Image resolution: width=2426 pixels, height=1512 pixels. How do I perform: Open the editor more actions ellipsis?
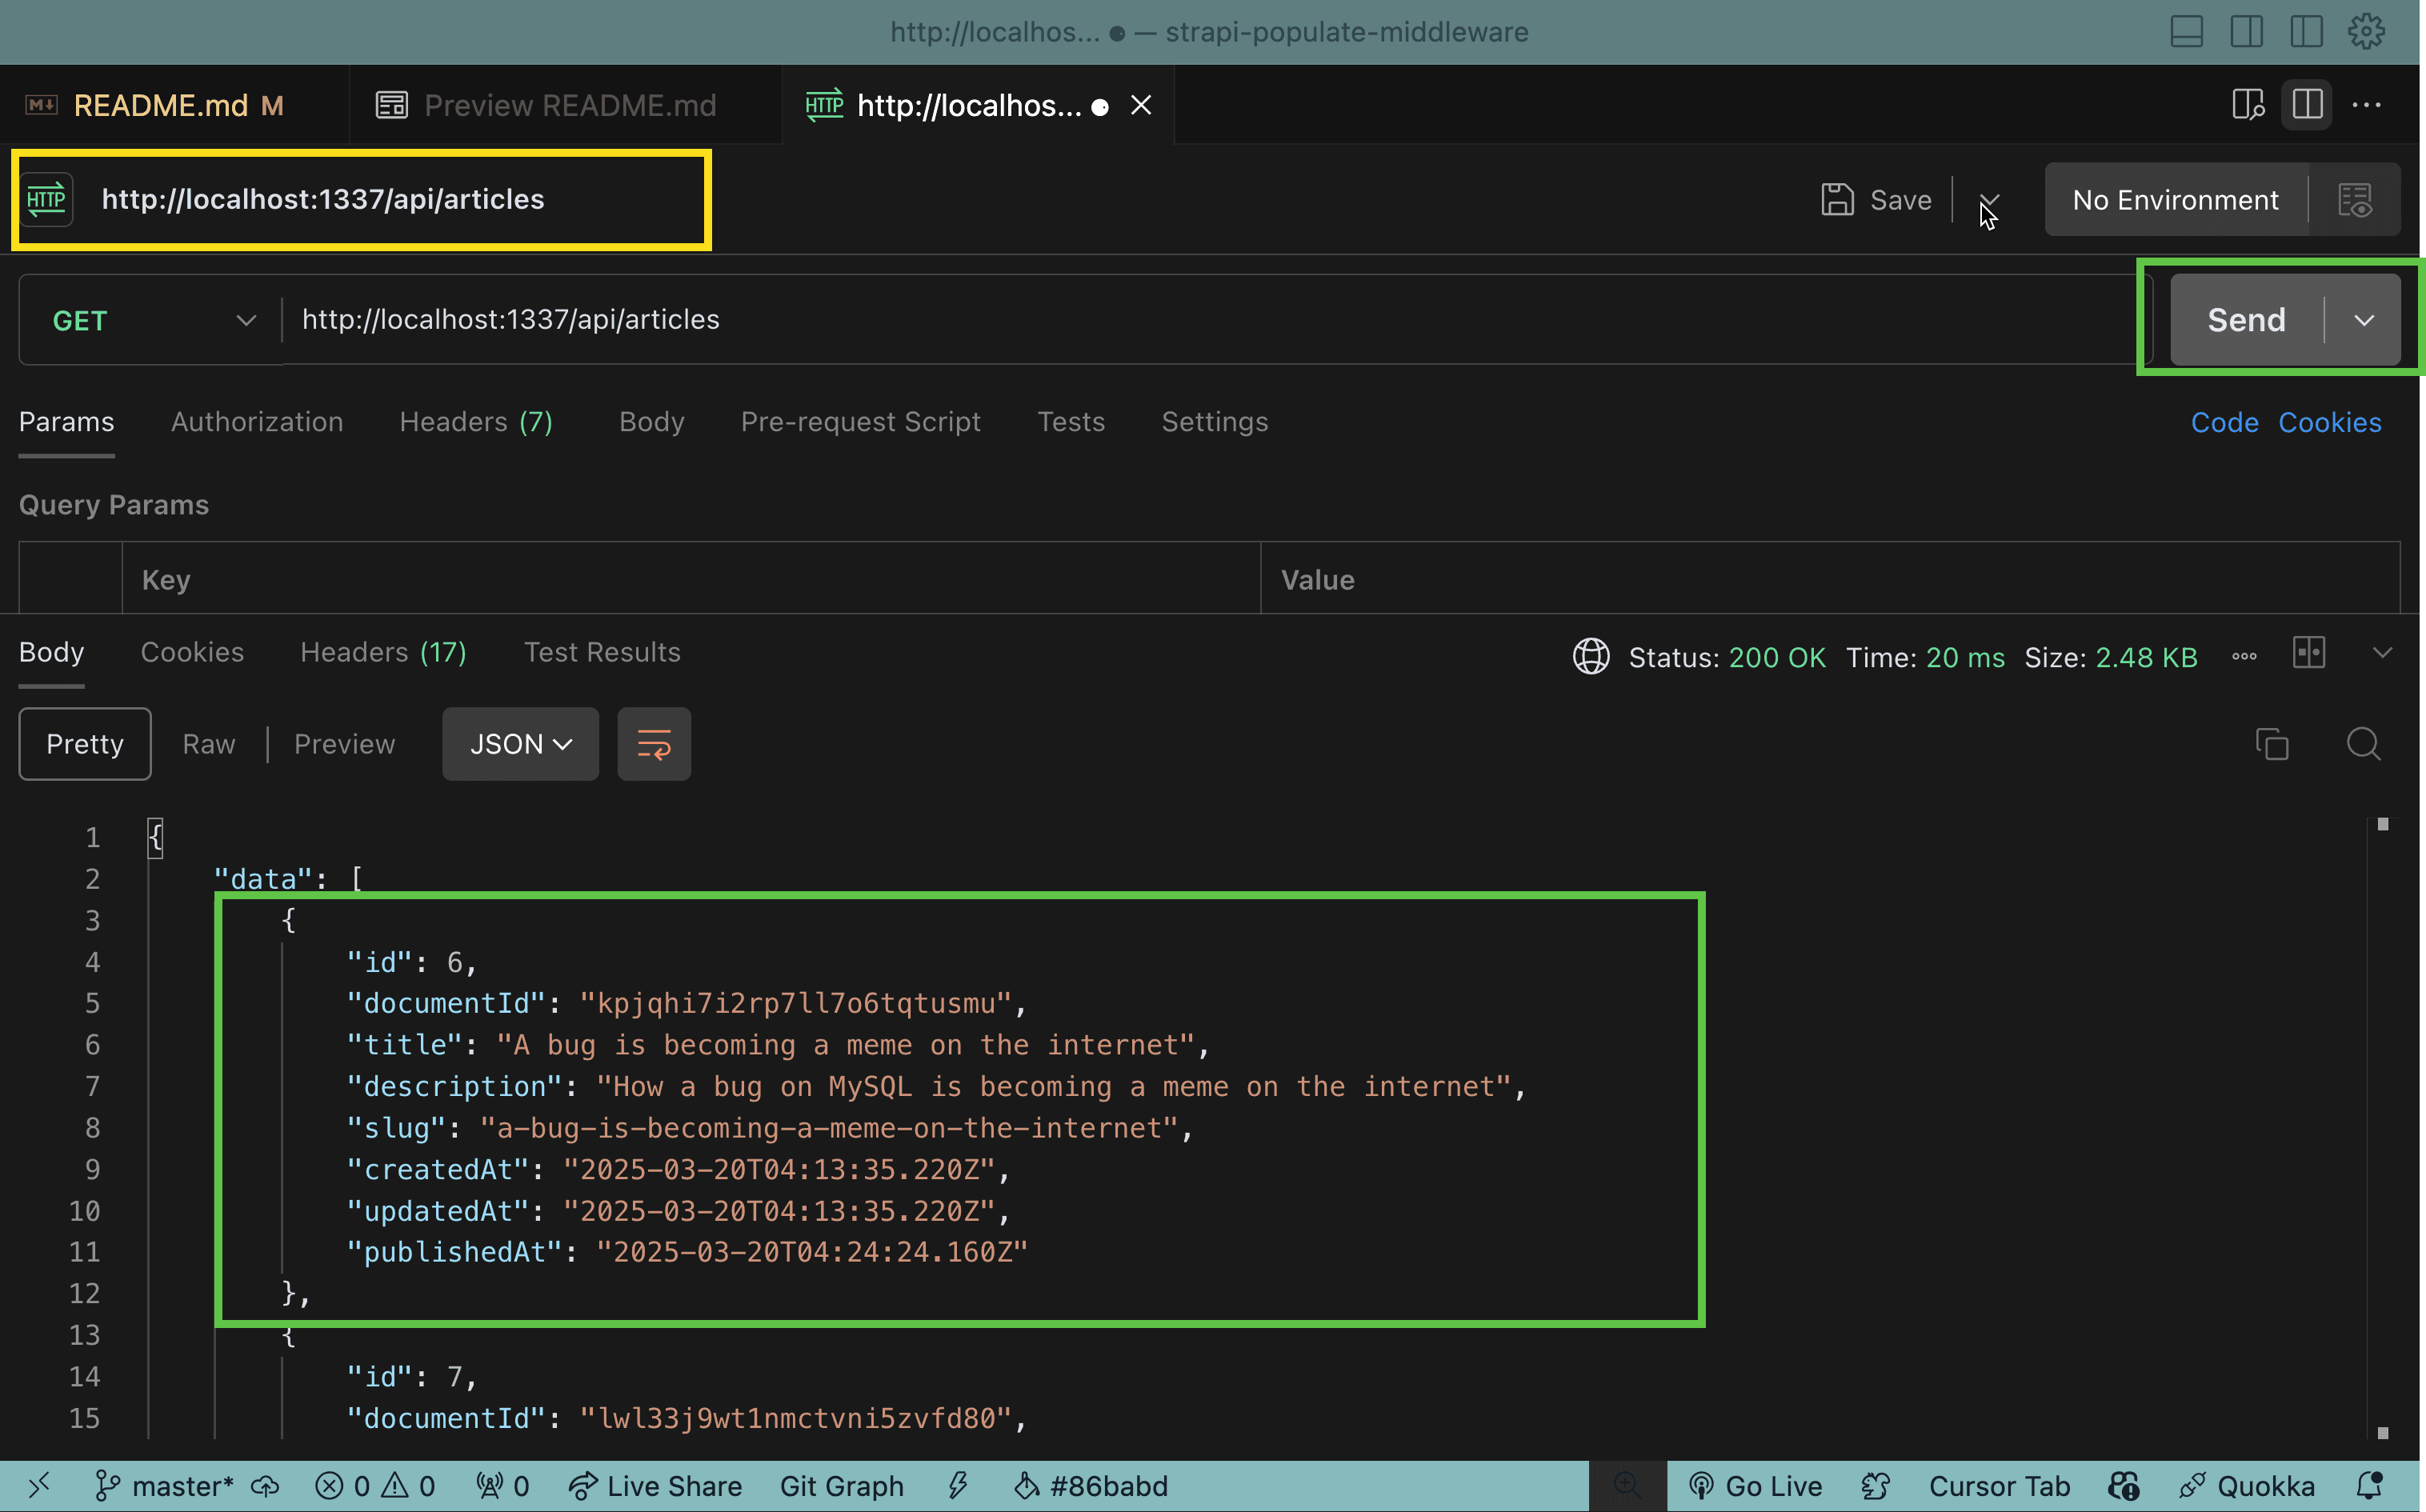tap(2366, 105)
